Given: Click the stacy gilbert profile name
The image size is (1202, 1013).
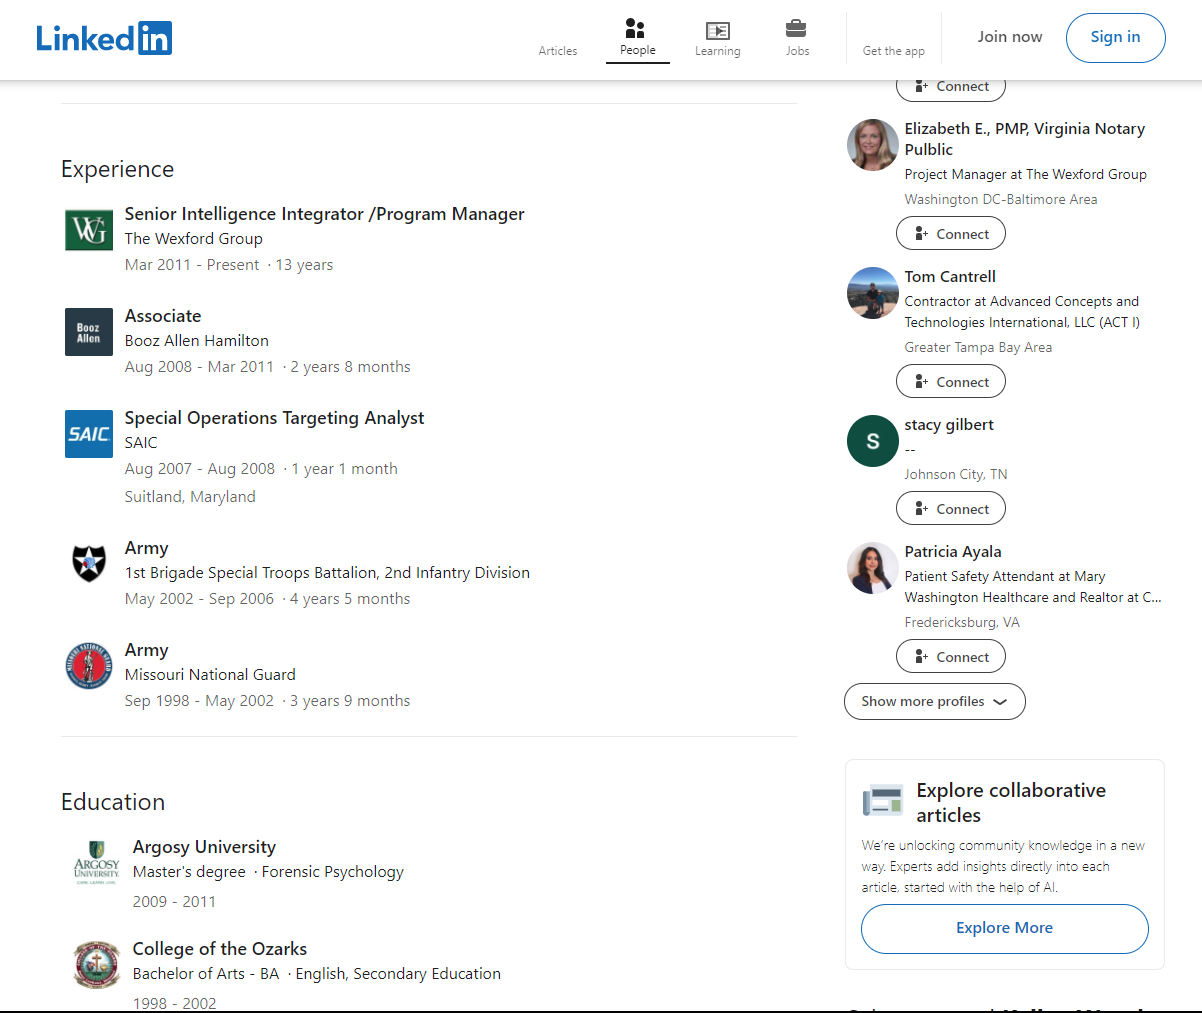Looking at the screenshot, I should pyautogui.click(x=949, y=425).
